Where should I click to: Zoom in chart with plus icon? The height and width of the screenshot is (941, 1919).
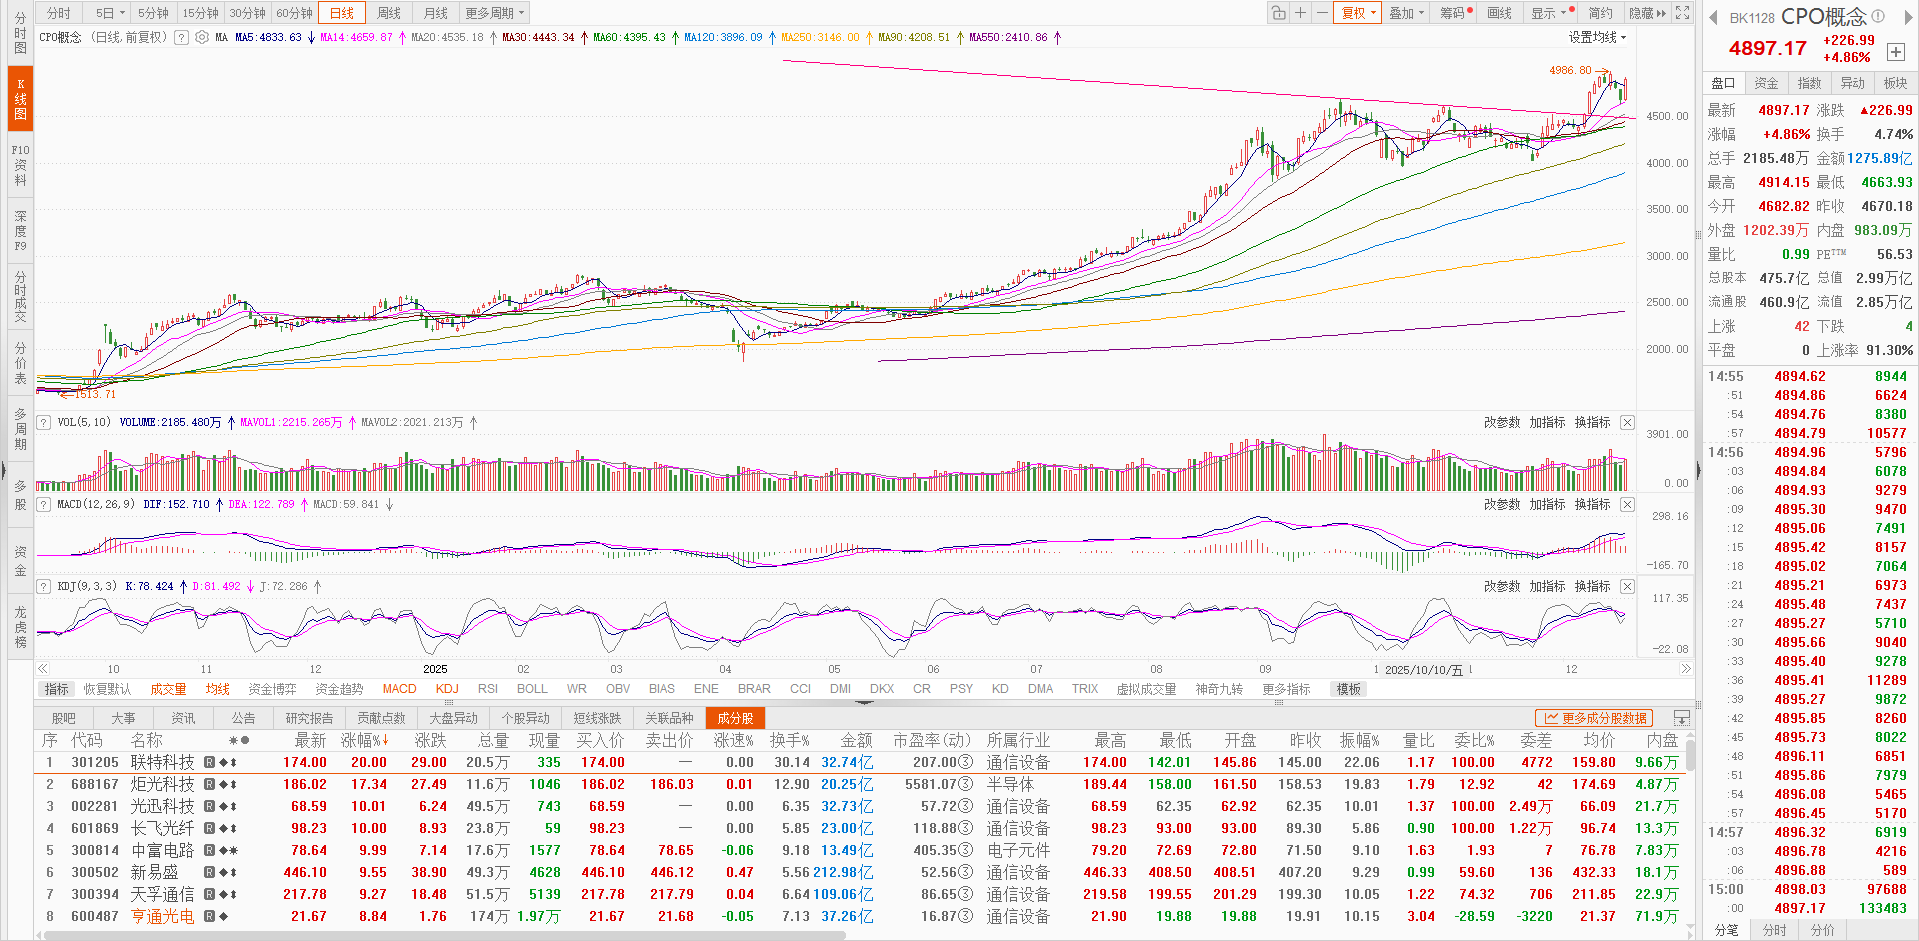(1300, 13)
